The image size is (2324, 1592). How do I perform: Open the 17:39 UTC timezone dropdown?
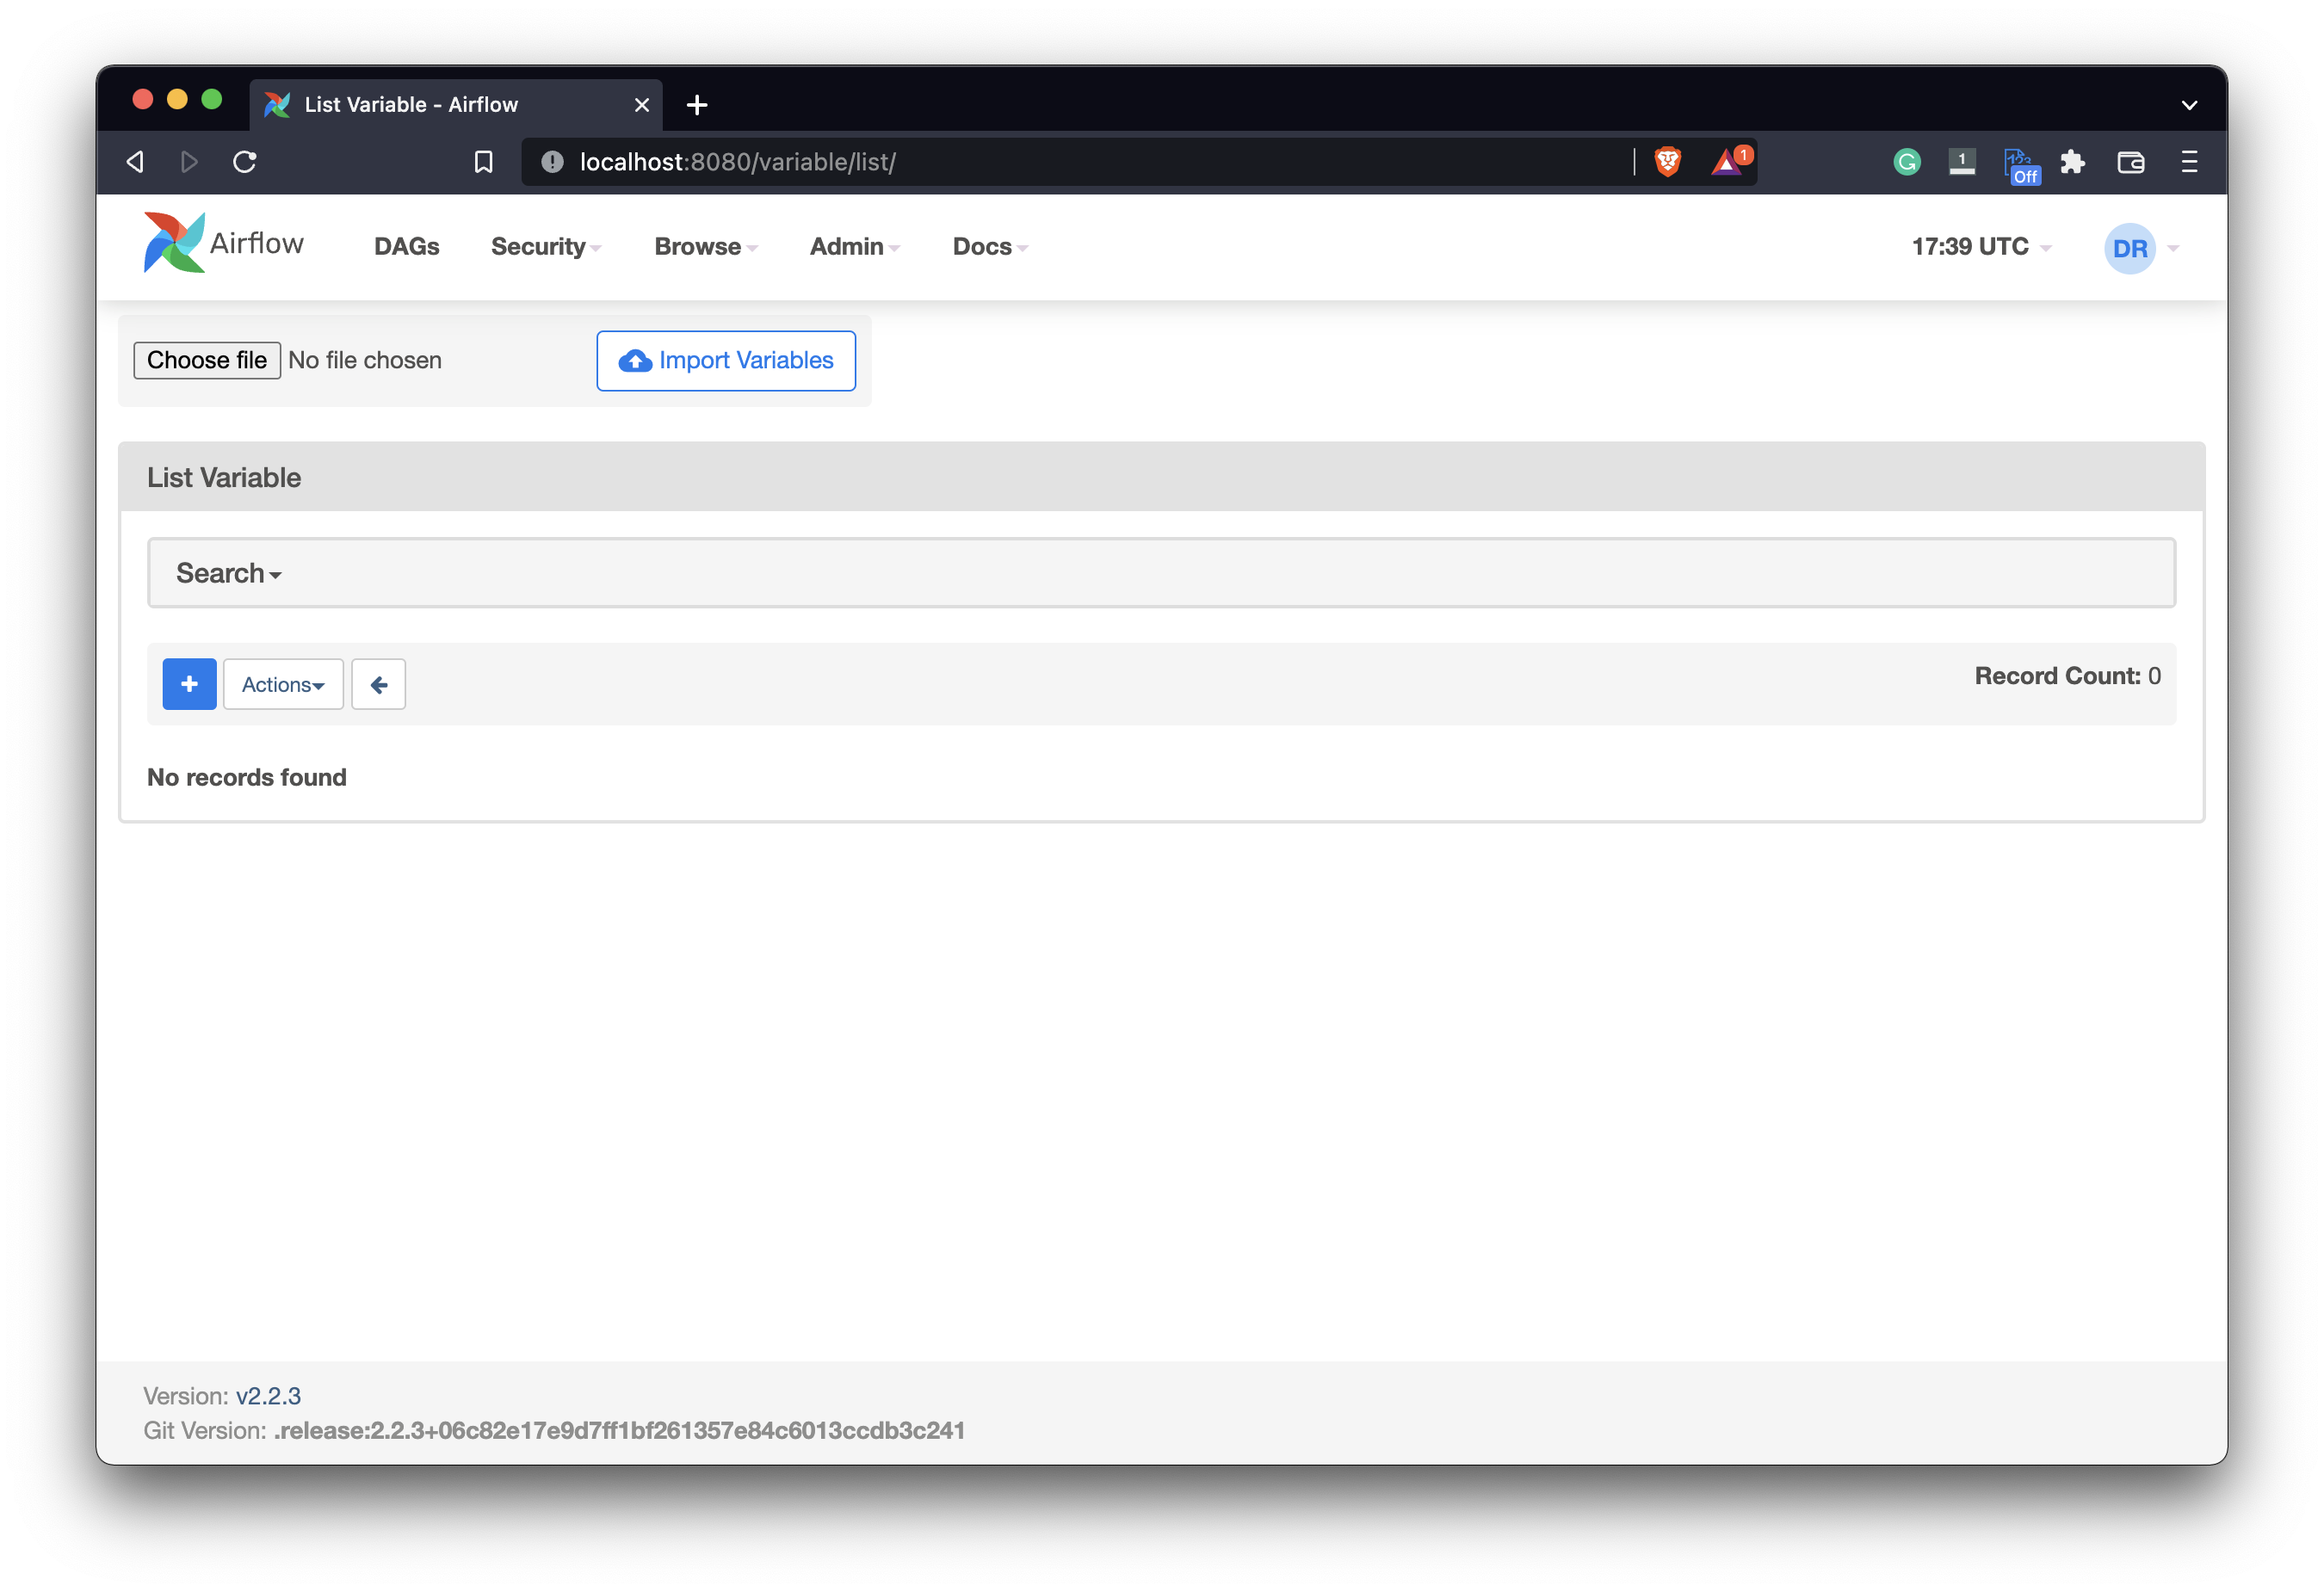click(1979, 247)
